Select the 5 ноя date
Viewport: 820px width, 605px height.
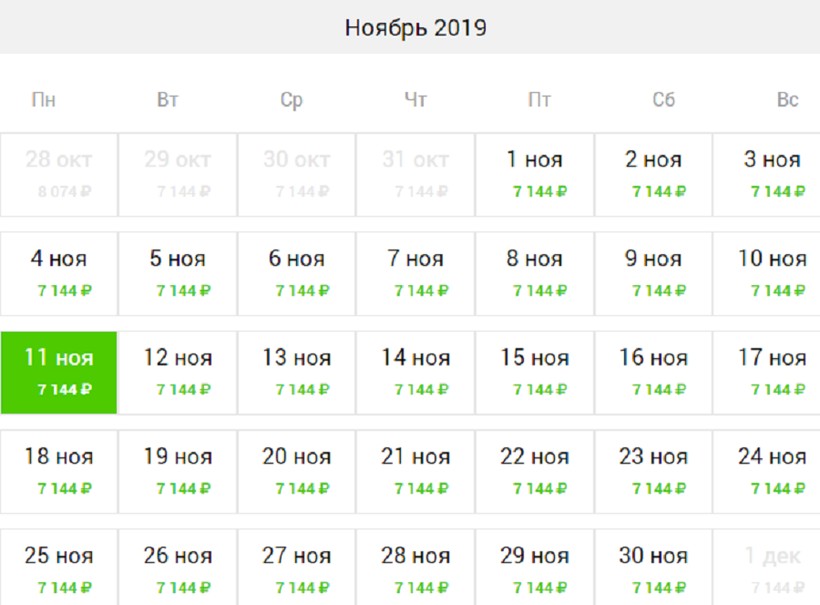tap(177, 273)
